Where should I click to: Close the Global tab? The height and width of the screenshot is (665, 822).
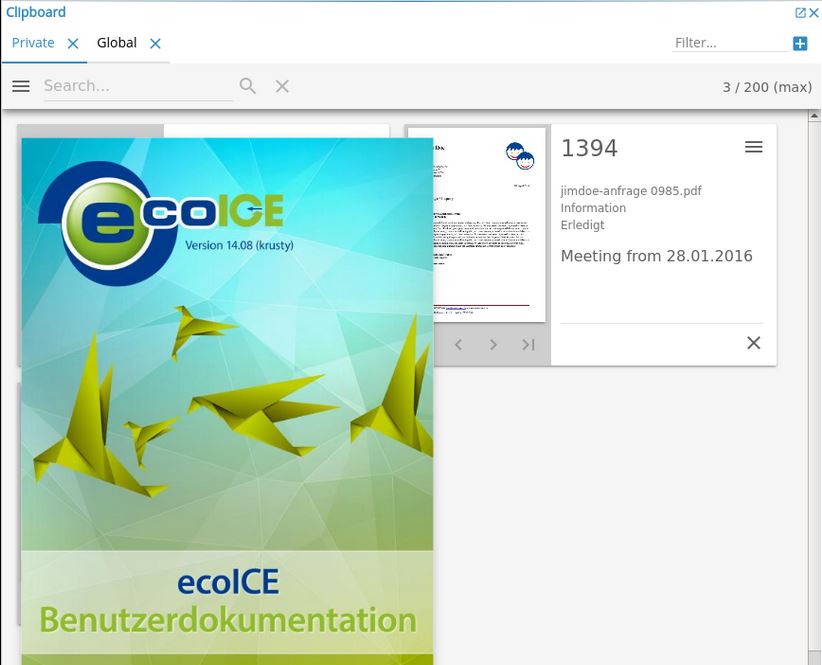coord(155,43)
